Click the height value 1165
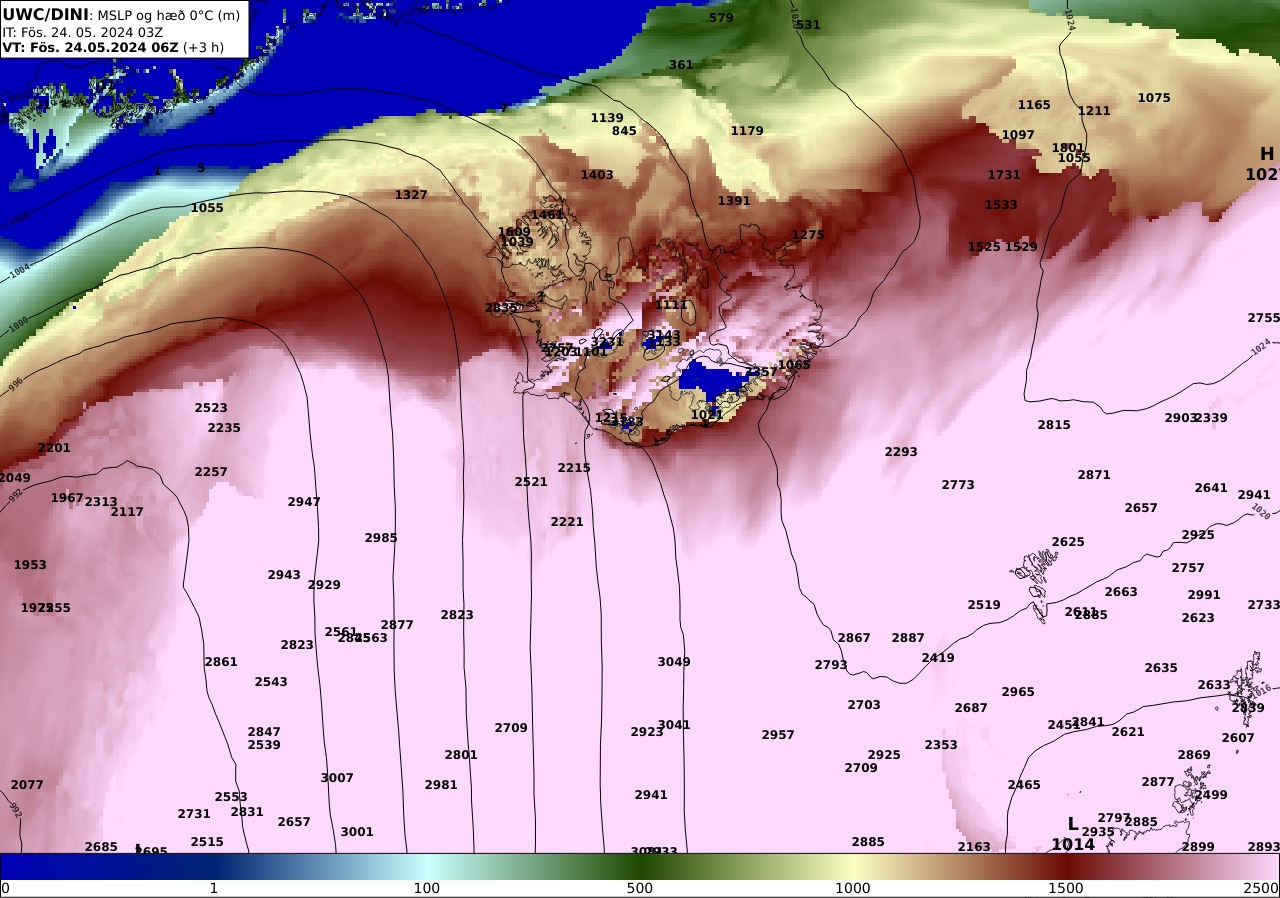Screen dimensions: 1280x898 [x=1034, y=105]
